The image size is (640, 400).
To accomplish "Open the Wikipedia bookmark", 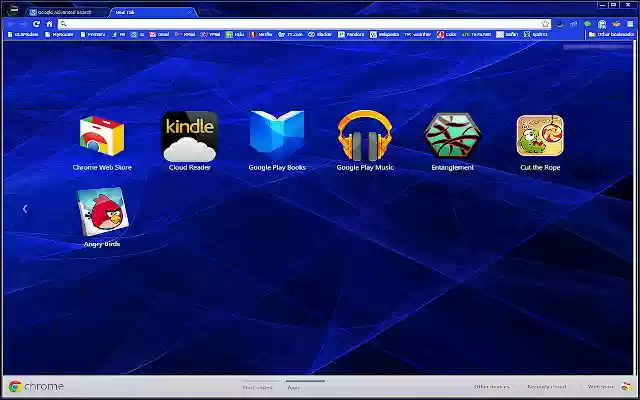I will 384,35.
